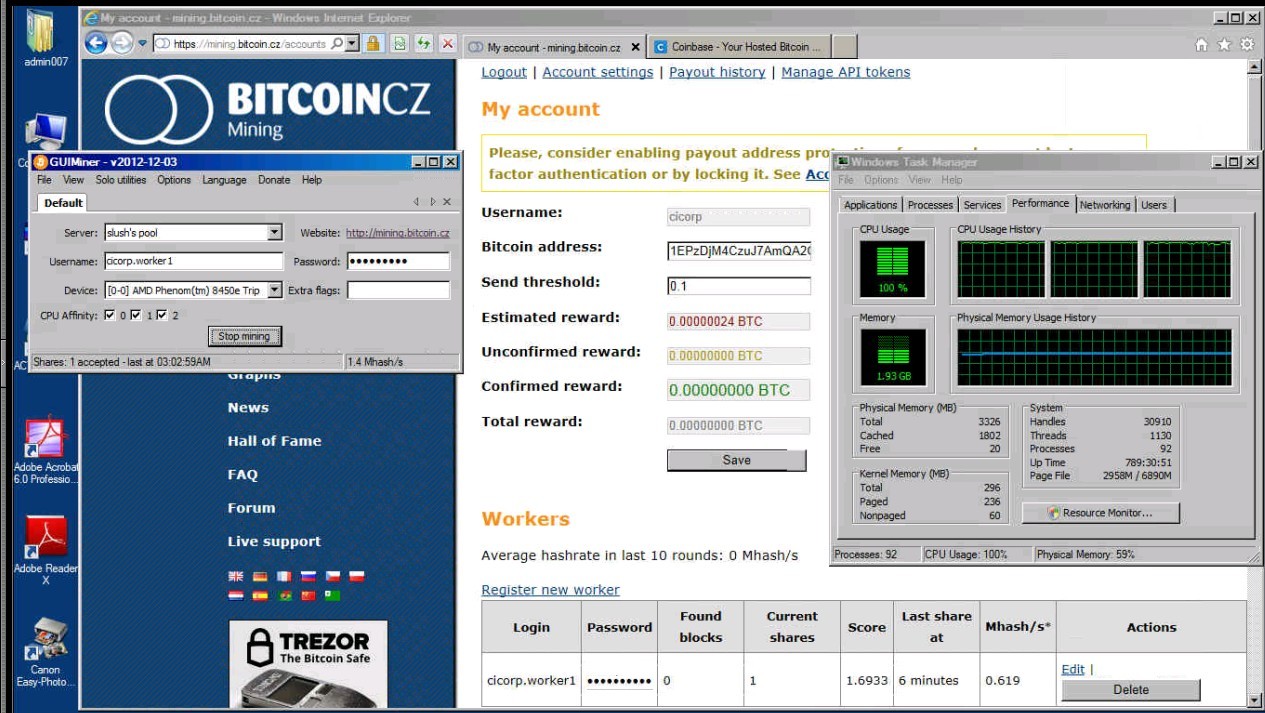
Task: Open Favorites via the star icon
Action: (1224, 45)
